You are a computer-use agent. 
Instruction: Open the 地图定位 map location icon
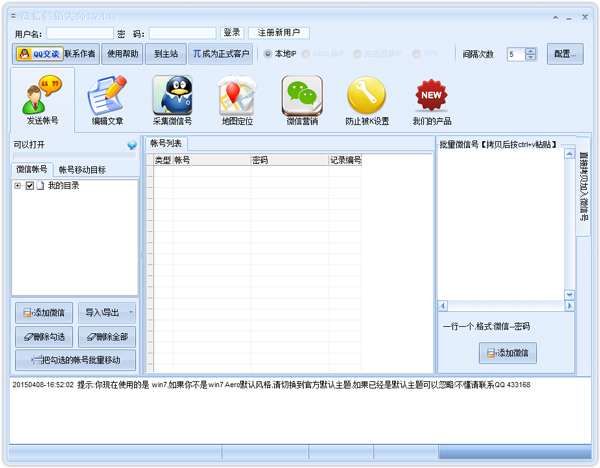[237, 100]
